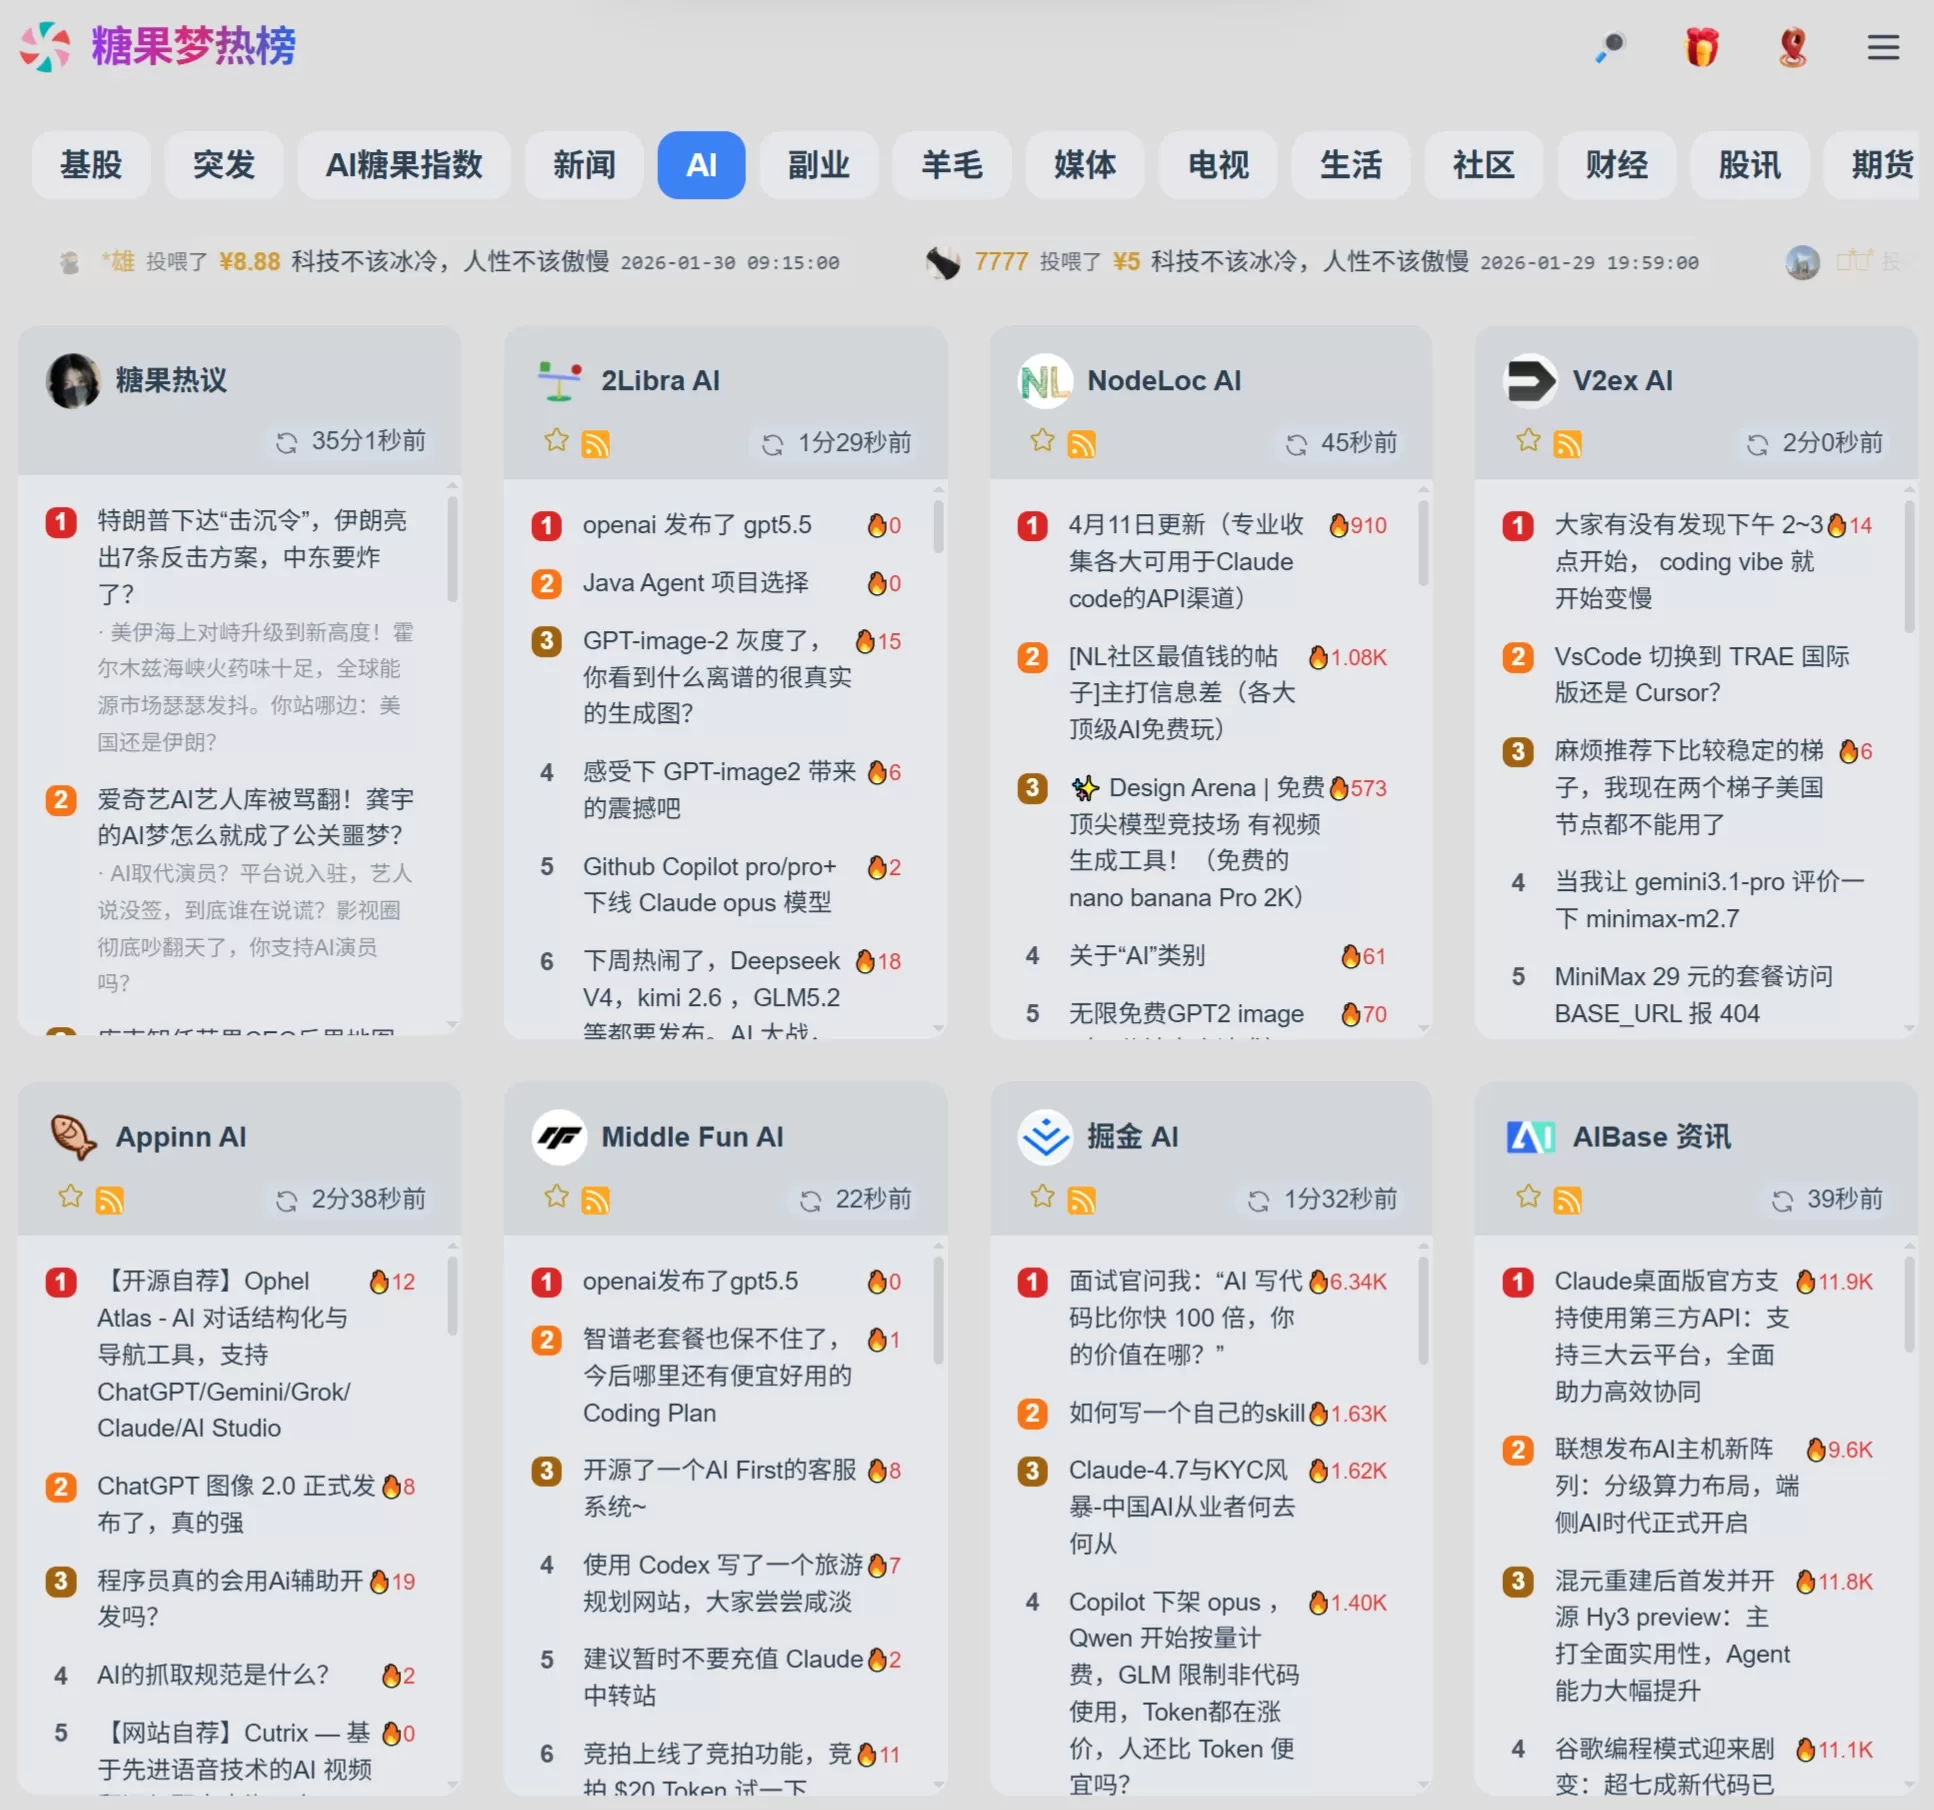Viewport: 1934px width, 1810px height.
Task: Click the gift box icon in header
Action: (1701, 47)
